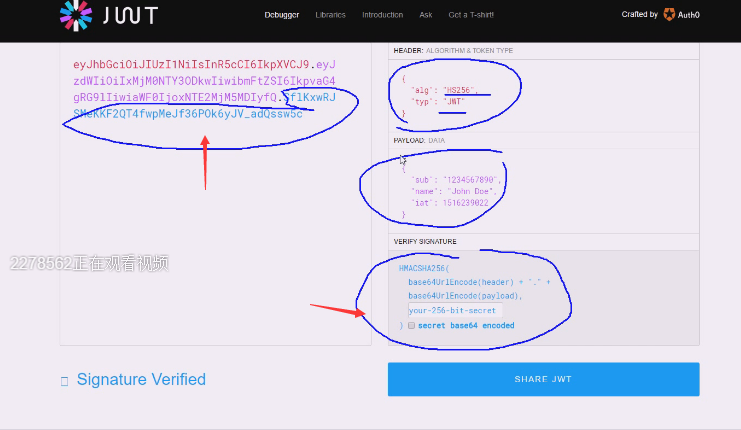The width and height of the screenshot is (741, 430).
Task: Click the token line starting eyJhbGciOiJIUzI1NiIs
Action: click(x=204, y=64)
